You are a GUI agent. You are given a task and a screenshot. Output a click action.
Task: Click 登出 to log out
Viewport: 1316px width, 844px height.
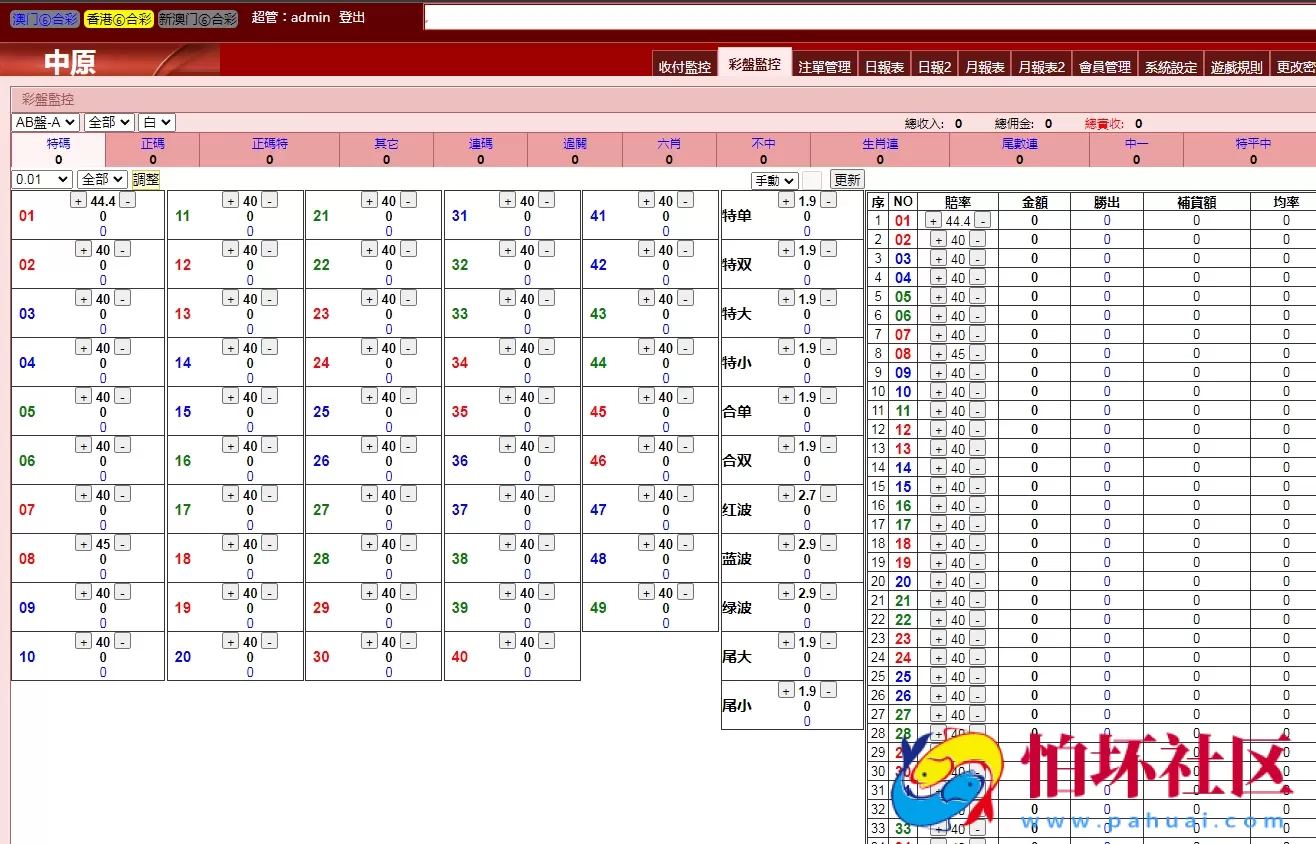346,18
